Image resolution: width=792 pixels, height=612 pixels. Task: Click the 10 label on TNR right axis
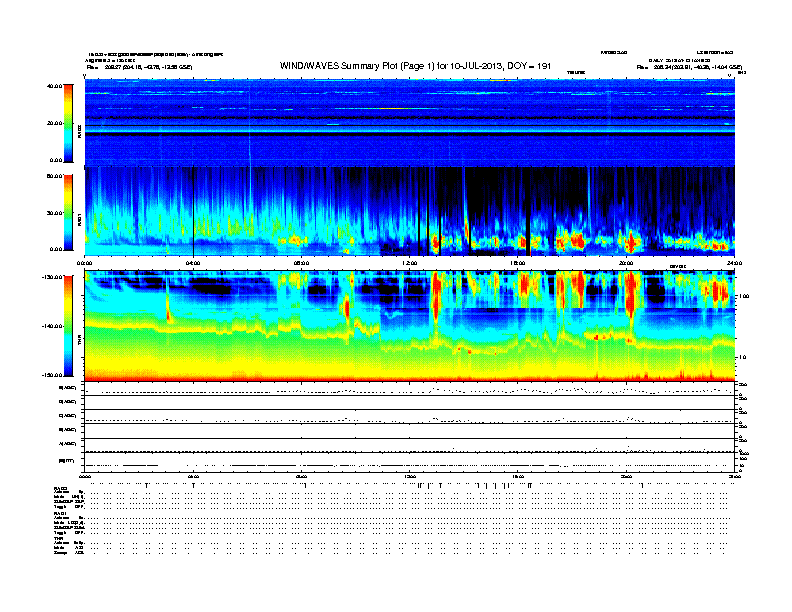742,357
